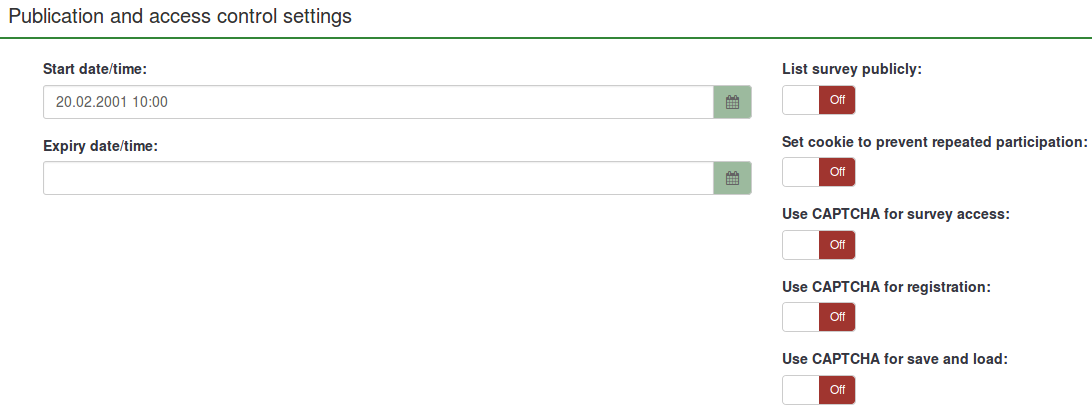The height and width of the screenshot is (410, 1092).
Task: Click red Off half of save and load switch
Action: click(837, 389)
